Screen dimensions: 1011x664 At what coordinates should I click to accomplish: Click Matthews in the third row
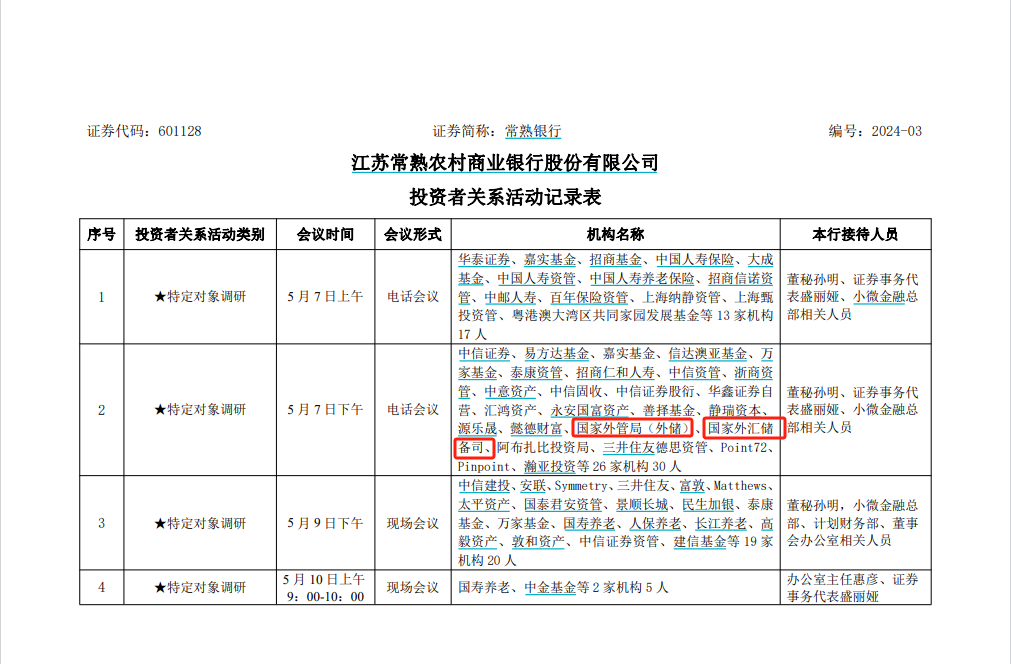click(x=740, y=485)
